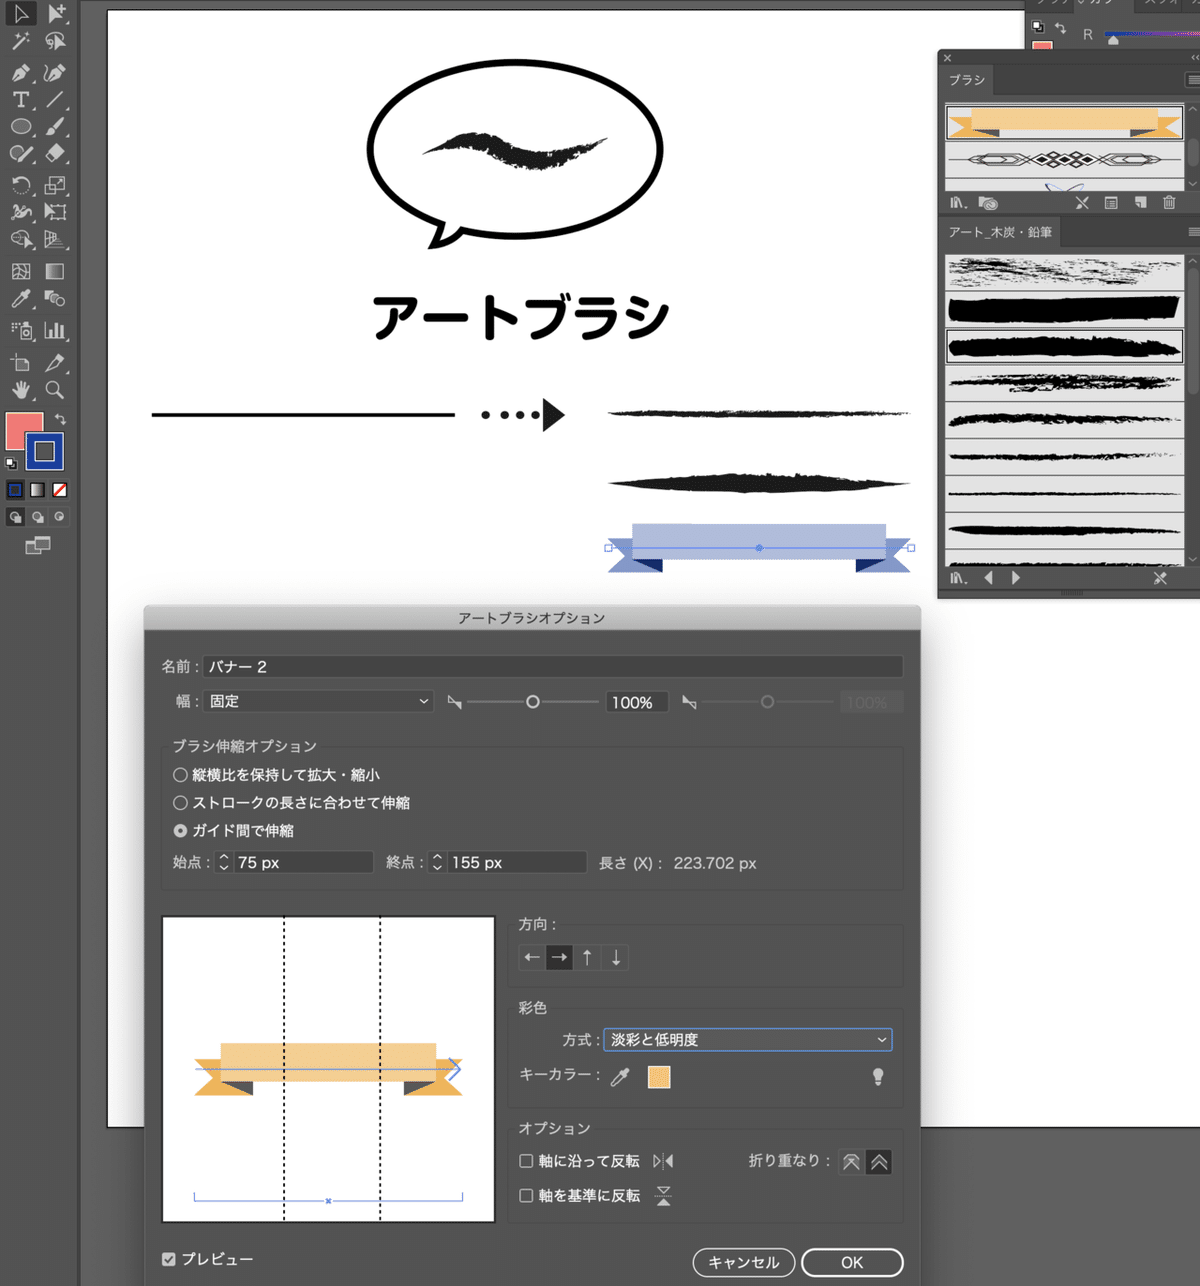
Task: Check the 軸を基準に反転 option
Action: (525, 1195)
